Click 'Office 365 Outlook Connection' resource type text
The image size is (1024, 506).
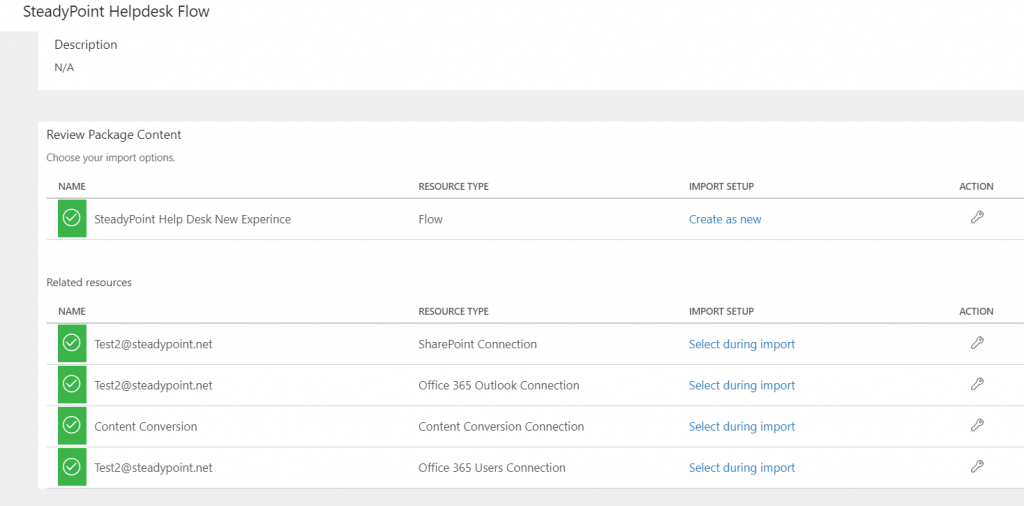click(x=499, y=385)
